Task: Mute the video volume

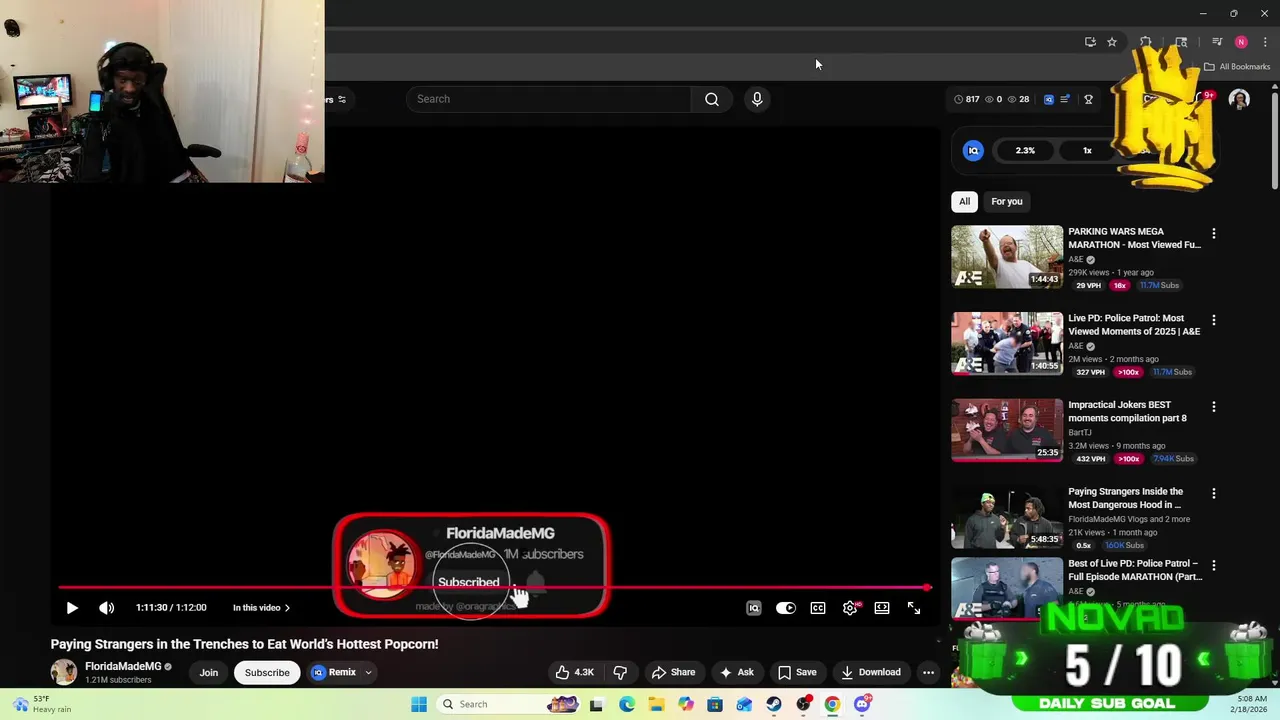Action: pyautogui.click(x=107, y=608)
